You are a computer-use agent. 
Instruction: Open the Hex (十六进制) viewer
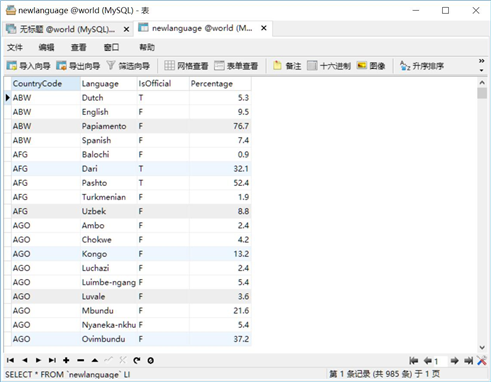click(329, 66)
